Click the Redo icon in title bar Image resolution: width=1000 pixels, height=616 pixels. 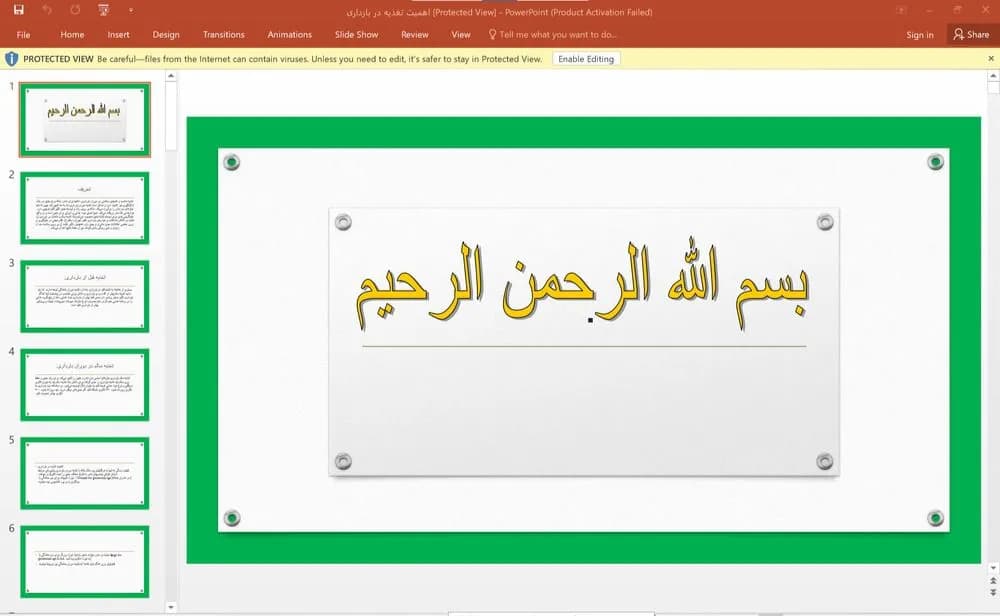pos(75,10)
